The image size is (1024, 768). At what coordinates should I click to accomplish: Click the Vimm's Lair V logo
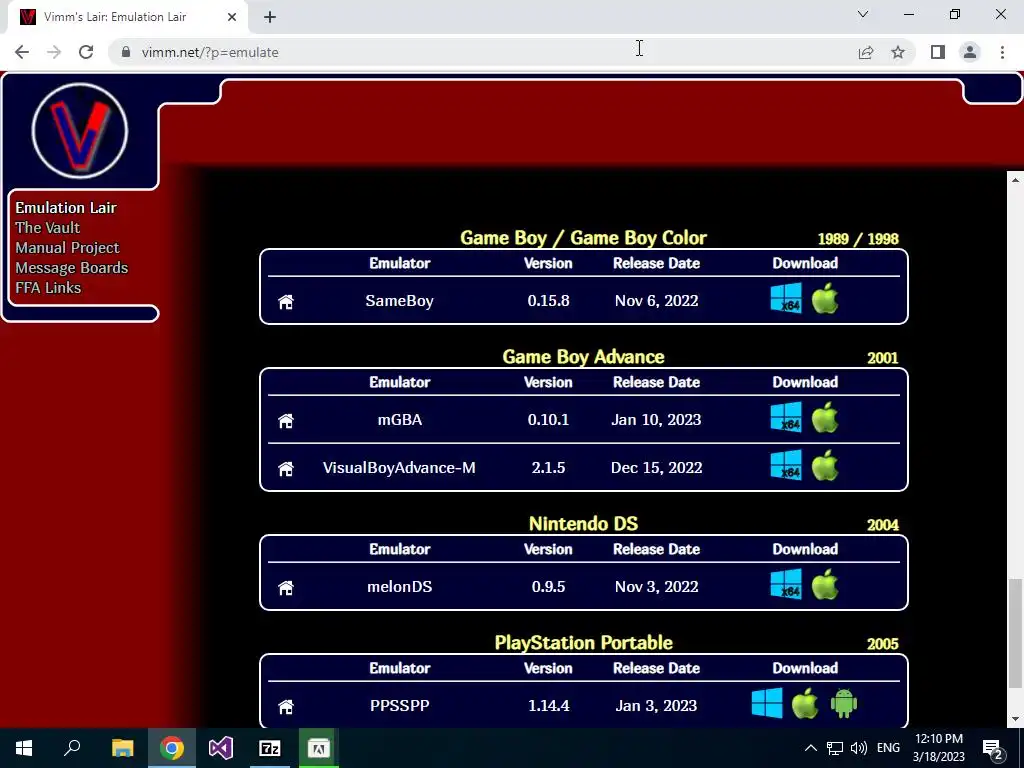(80, 131)
